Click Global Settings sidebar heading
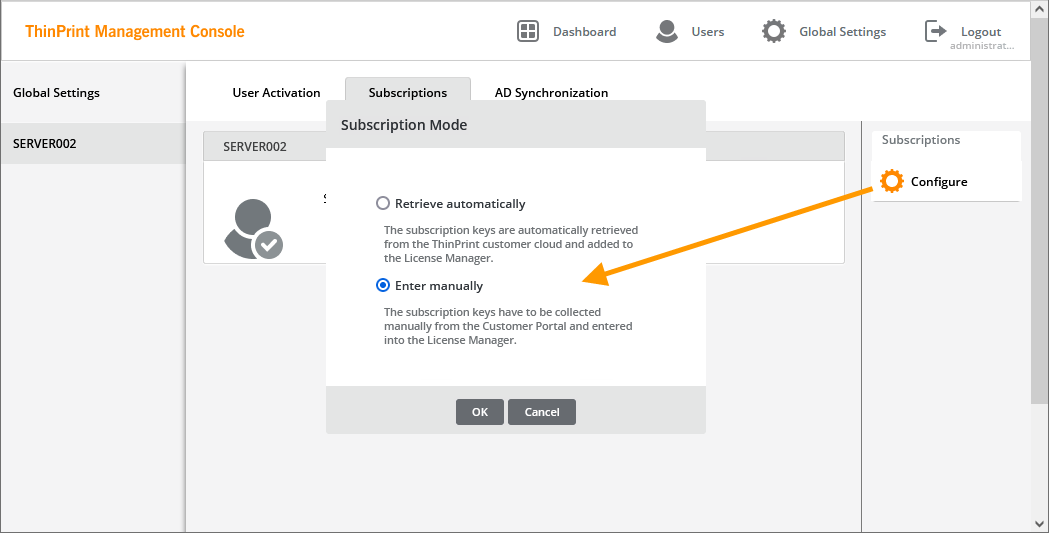1049x533 pixels. (x=56, y=93)
